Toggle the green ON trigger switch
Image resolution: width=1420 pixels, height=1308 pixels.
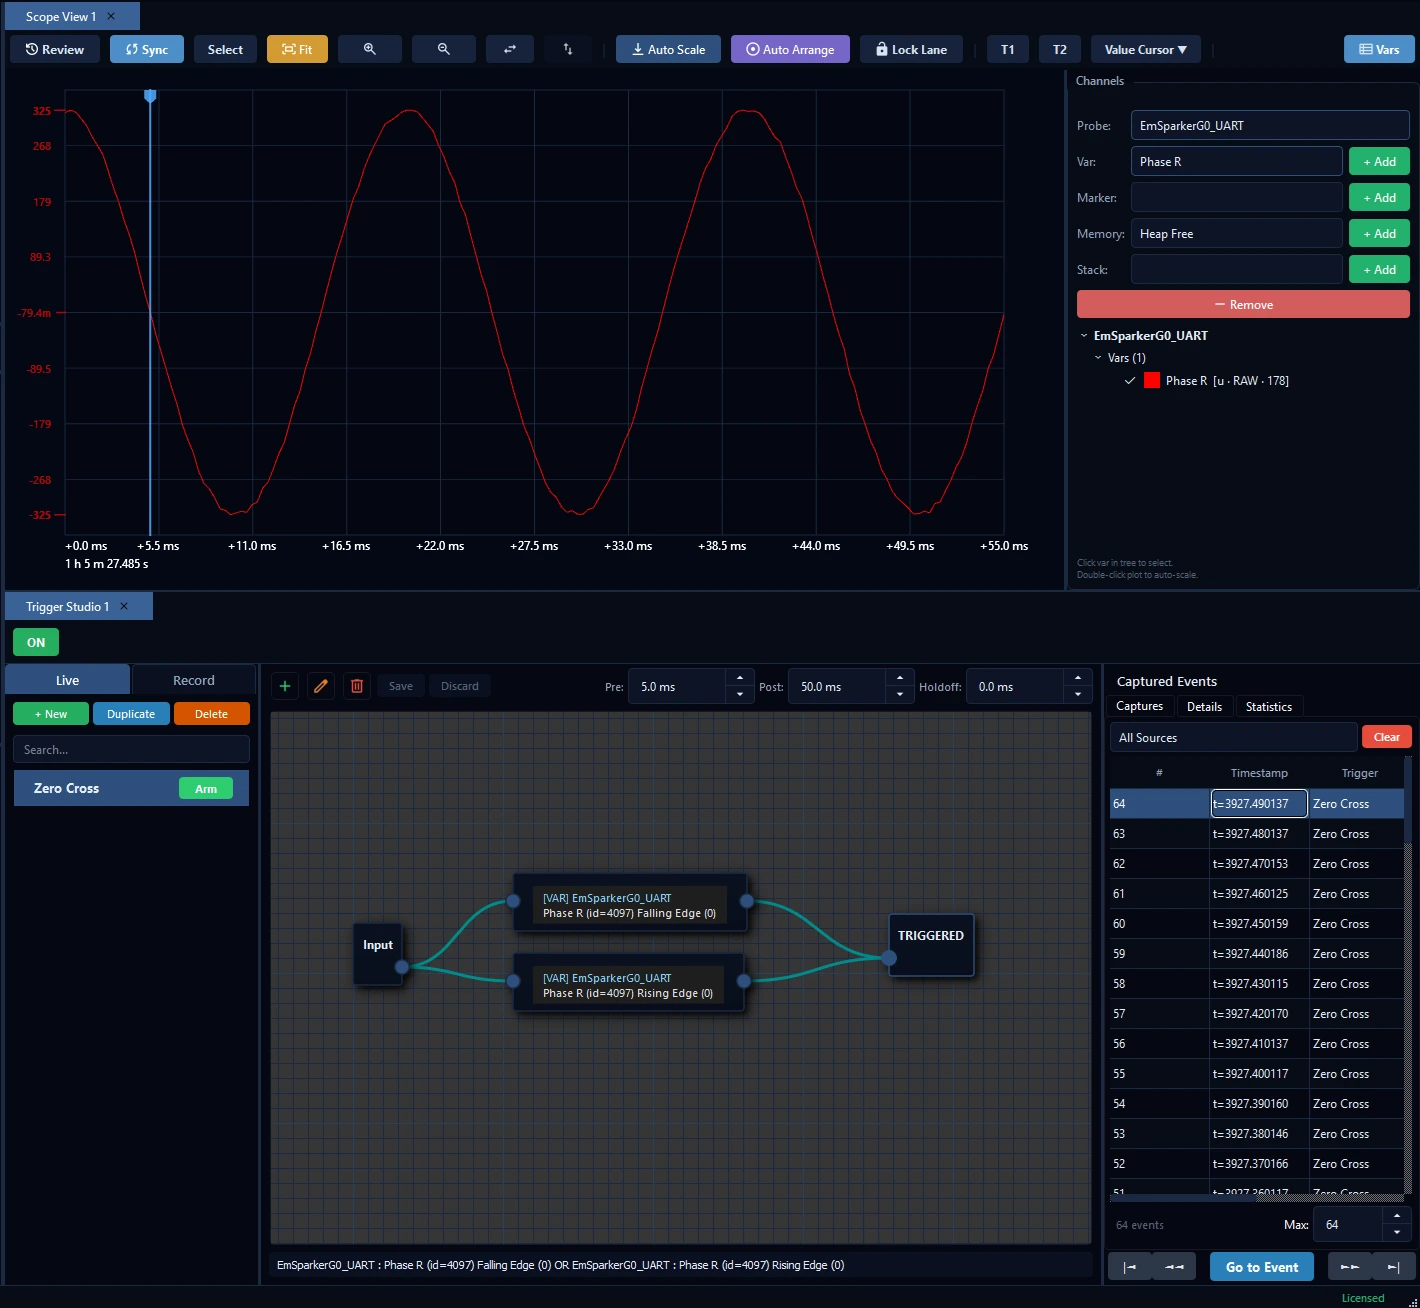(36, 642)
